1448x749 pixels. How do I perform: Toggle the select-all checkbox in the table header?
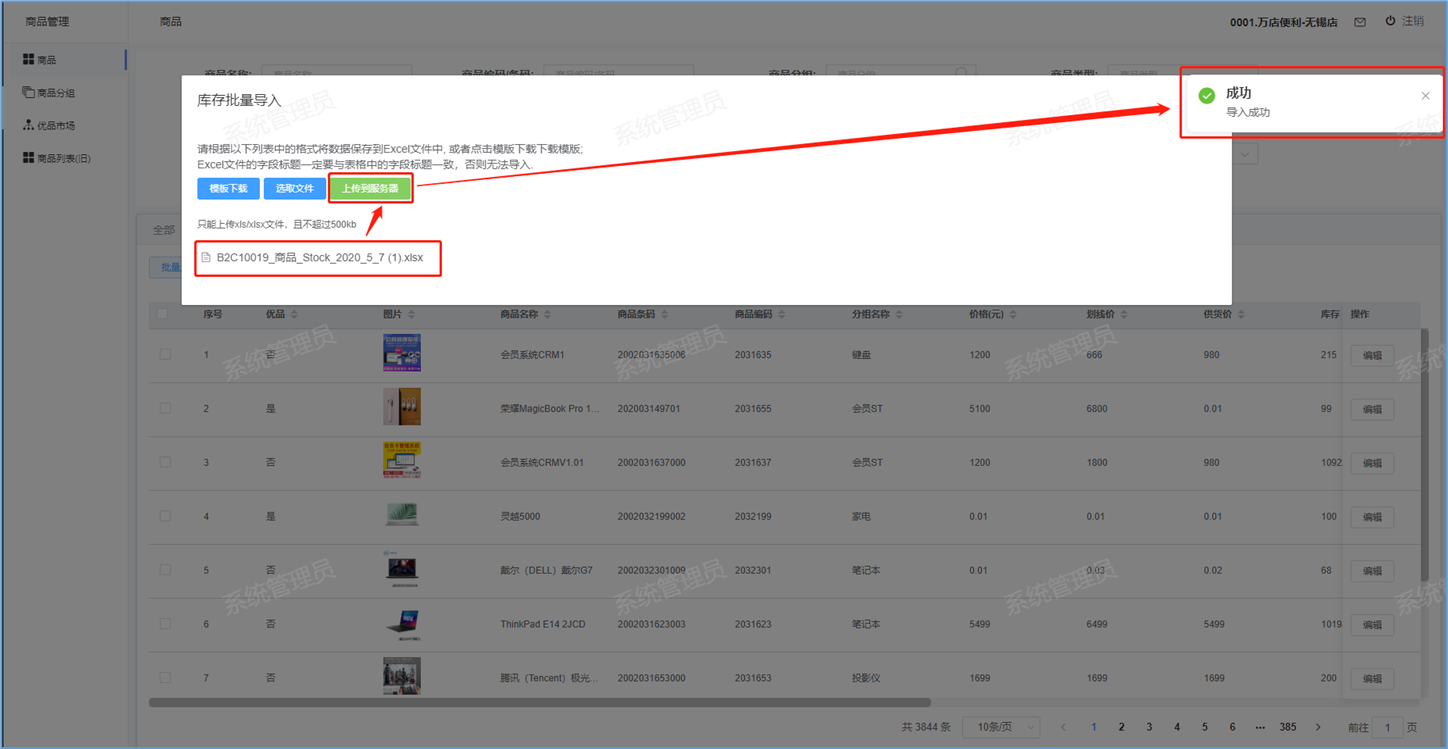[x=163, y=314]
